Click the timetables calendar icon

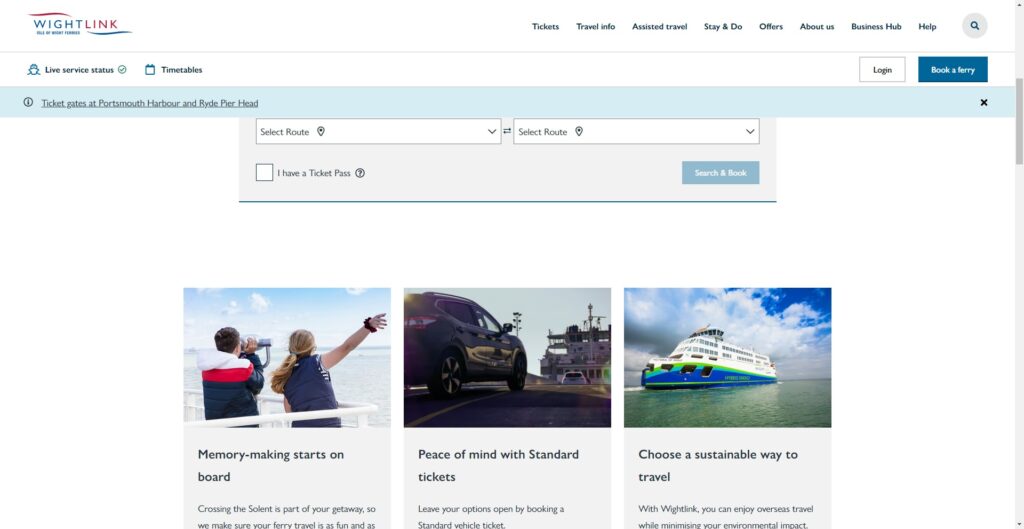150,70
